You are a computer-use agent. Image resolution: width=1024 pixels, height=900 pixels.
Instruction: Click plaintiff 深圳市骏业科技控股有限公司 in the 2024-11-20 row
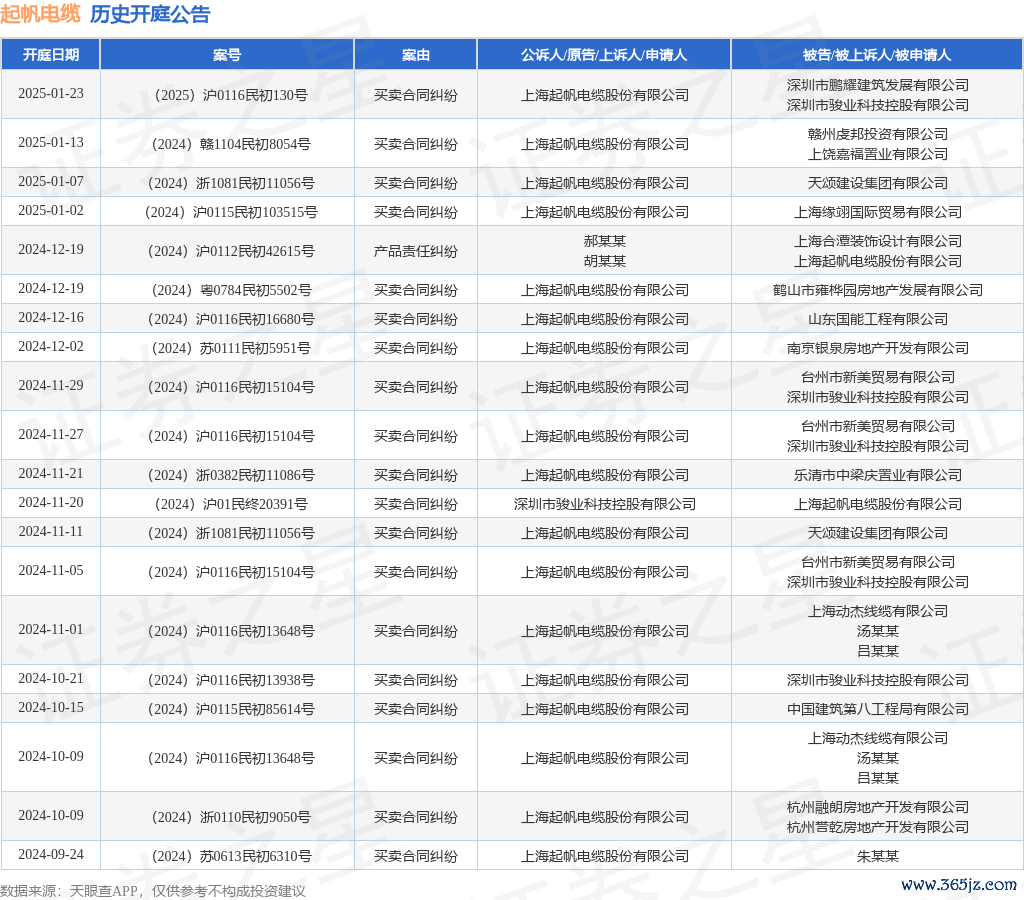[x=605, y=504]
